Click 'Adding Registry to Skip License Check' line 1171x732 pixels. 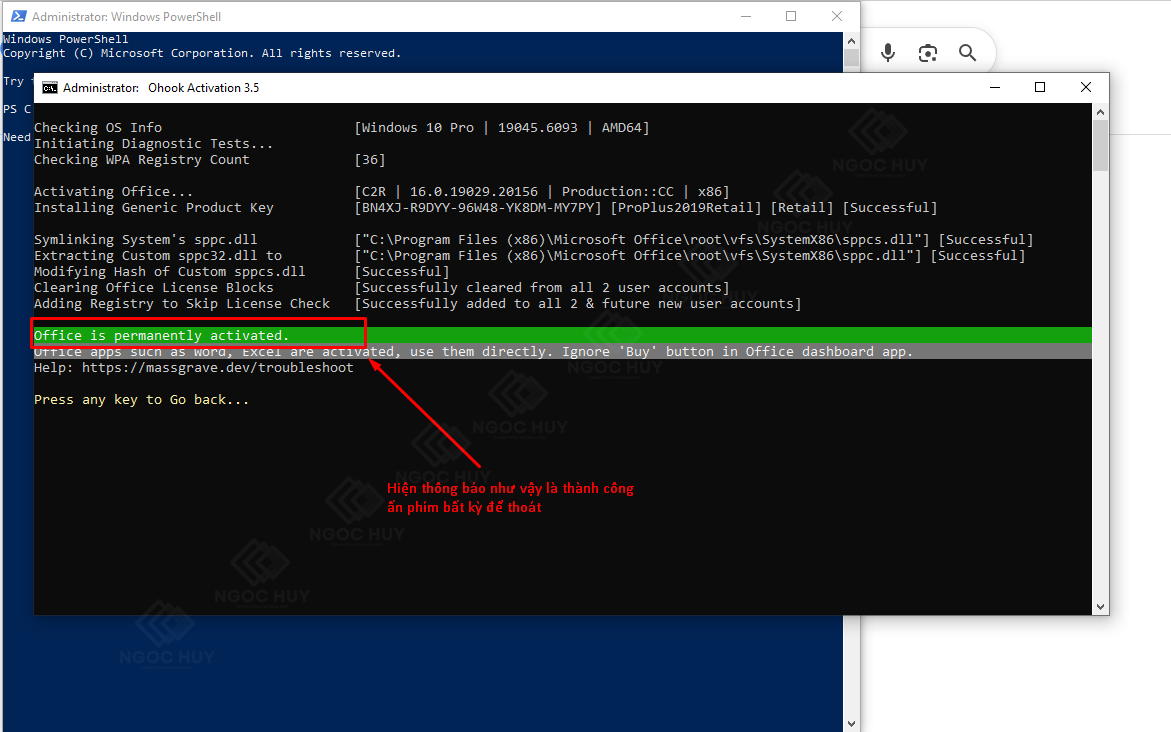click(181, 304)
